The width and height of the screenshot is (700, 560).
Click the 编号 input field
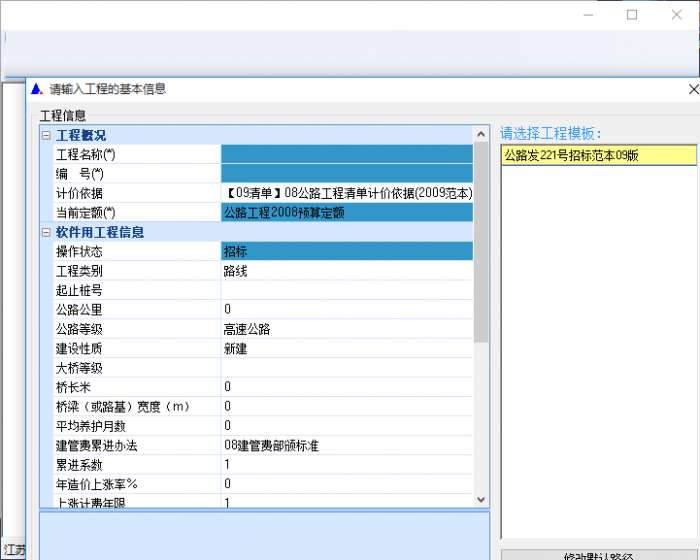pos(346,174)
